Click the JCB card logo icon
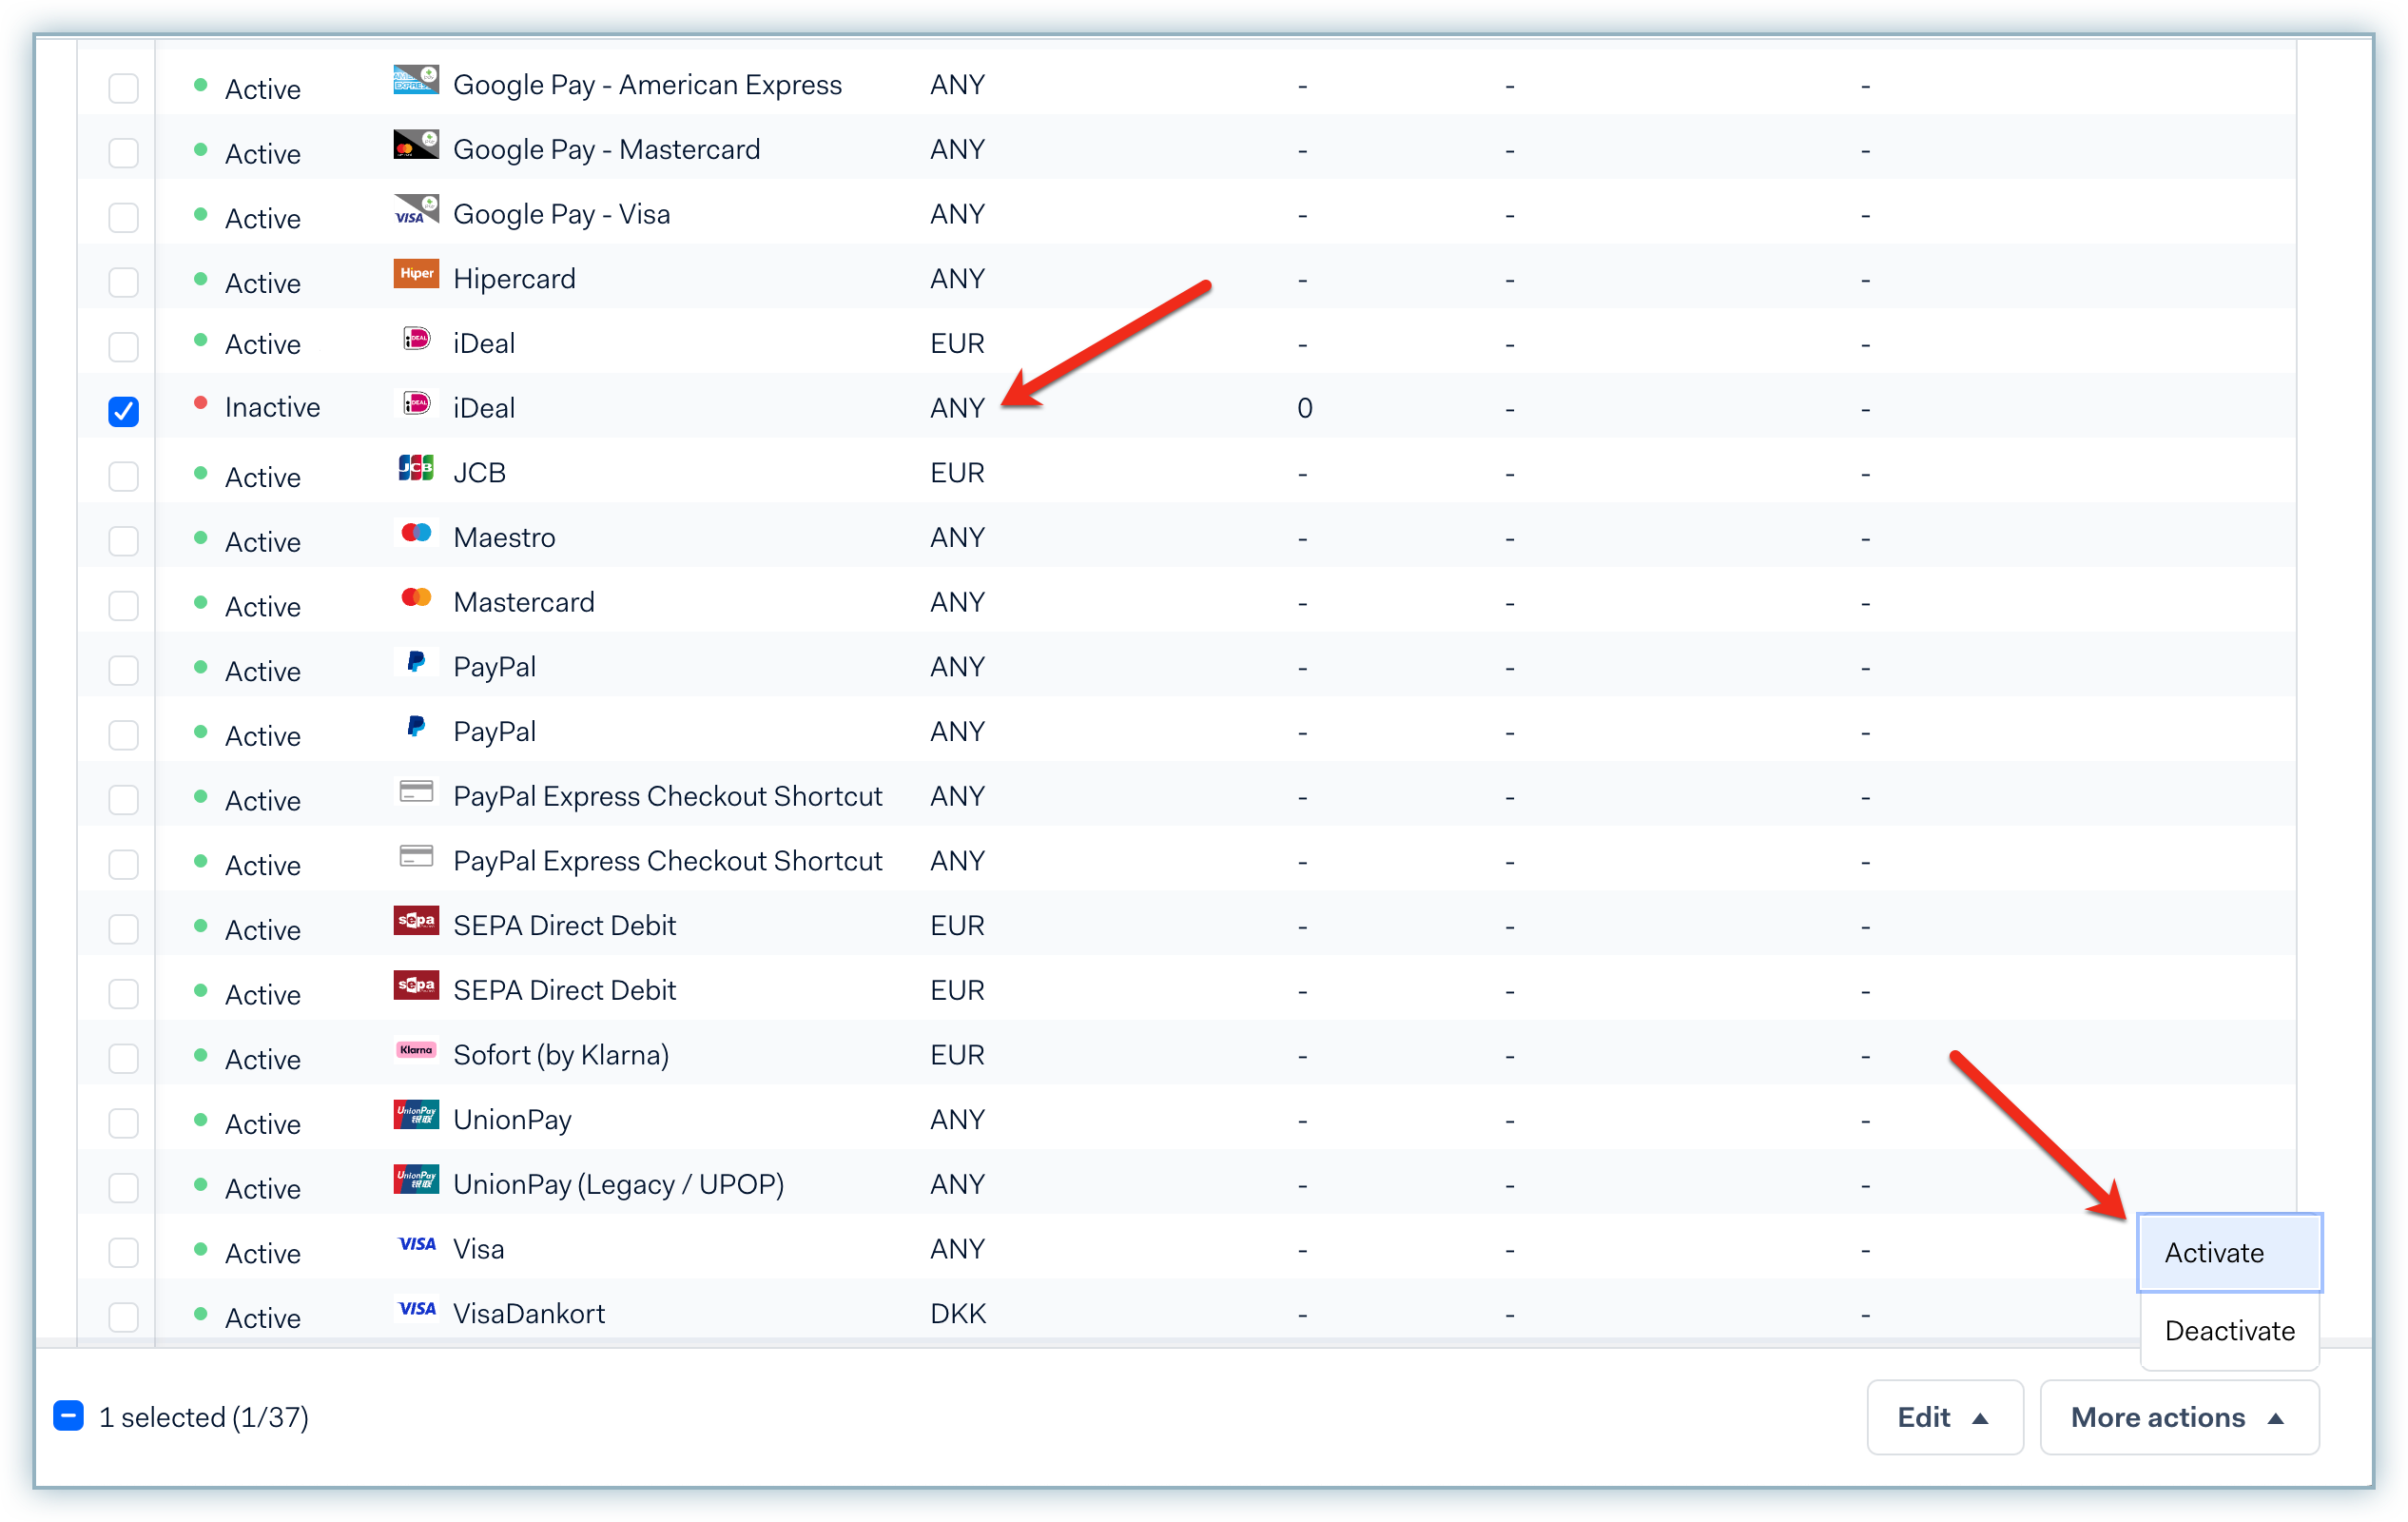The height and width of the screenshot is (1522, 2408). point(416,468)
